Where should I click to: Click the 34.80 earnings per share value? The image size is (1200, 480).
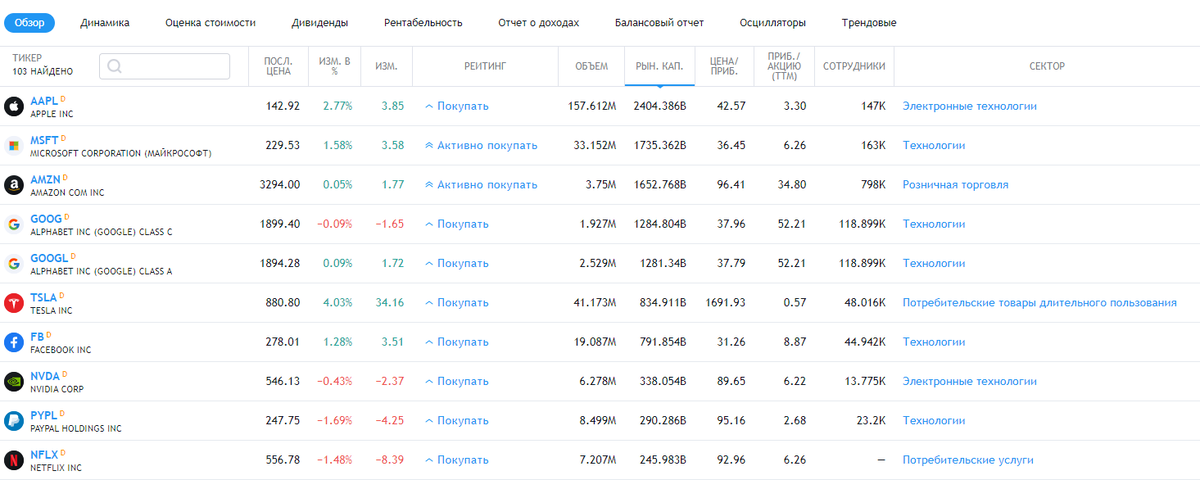(x=791, y=185)
